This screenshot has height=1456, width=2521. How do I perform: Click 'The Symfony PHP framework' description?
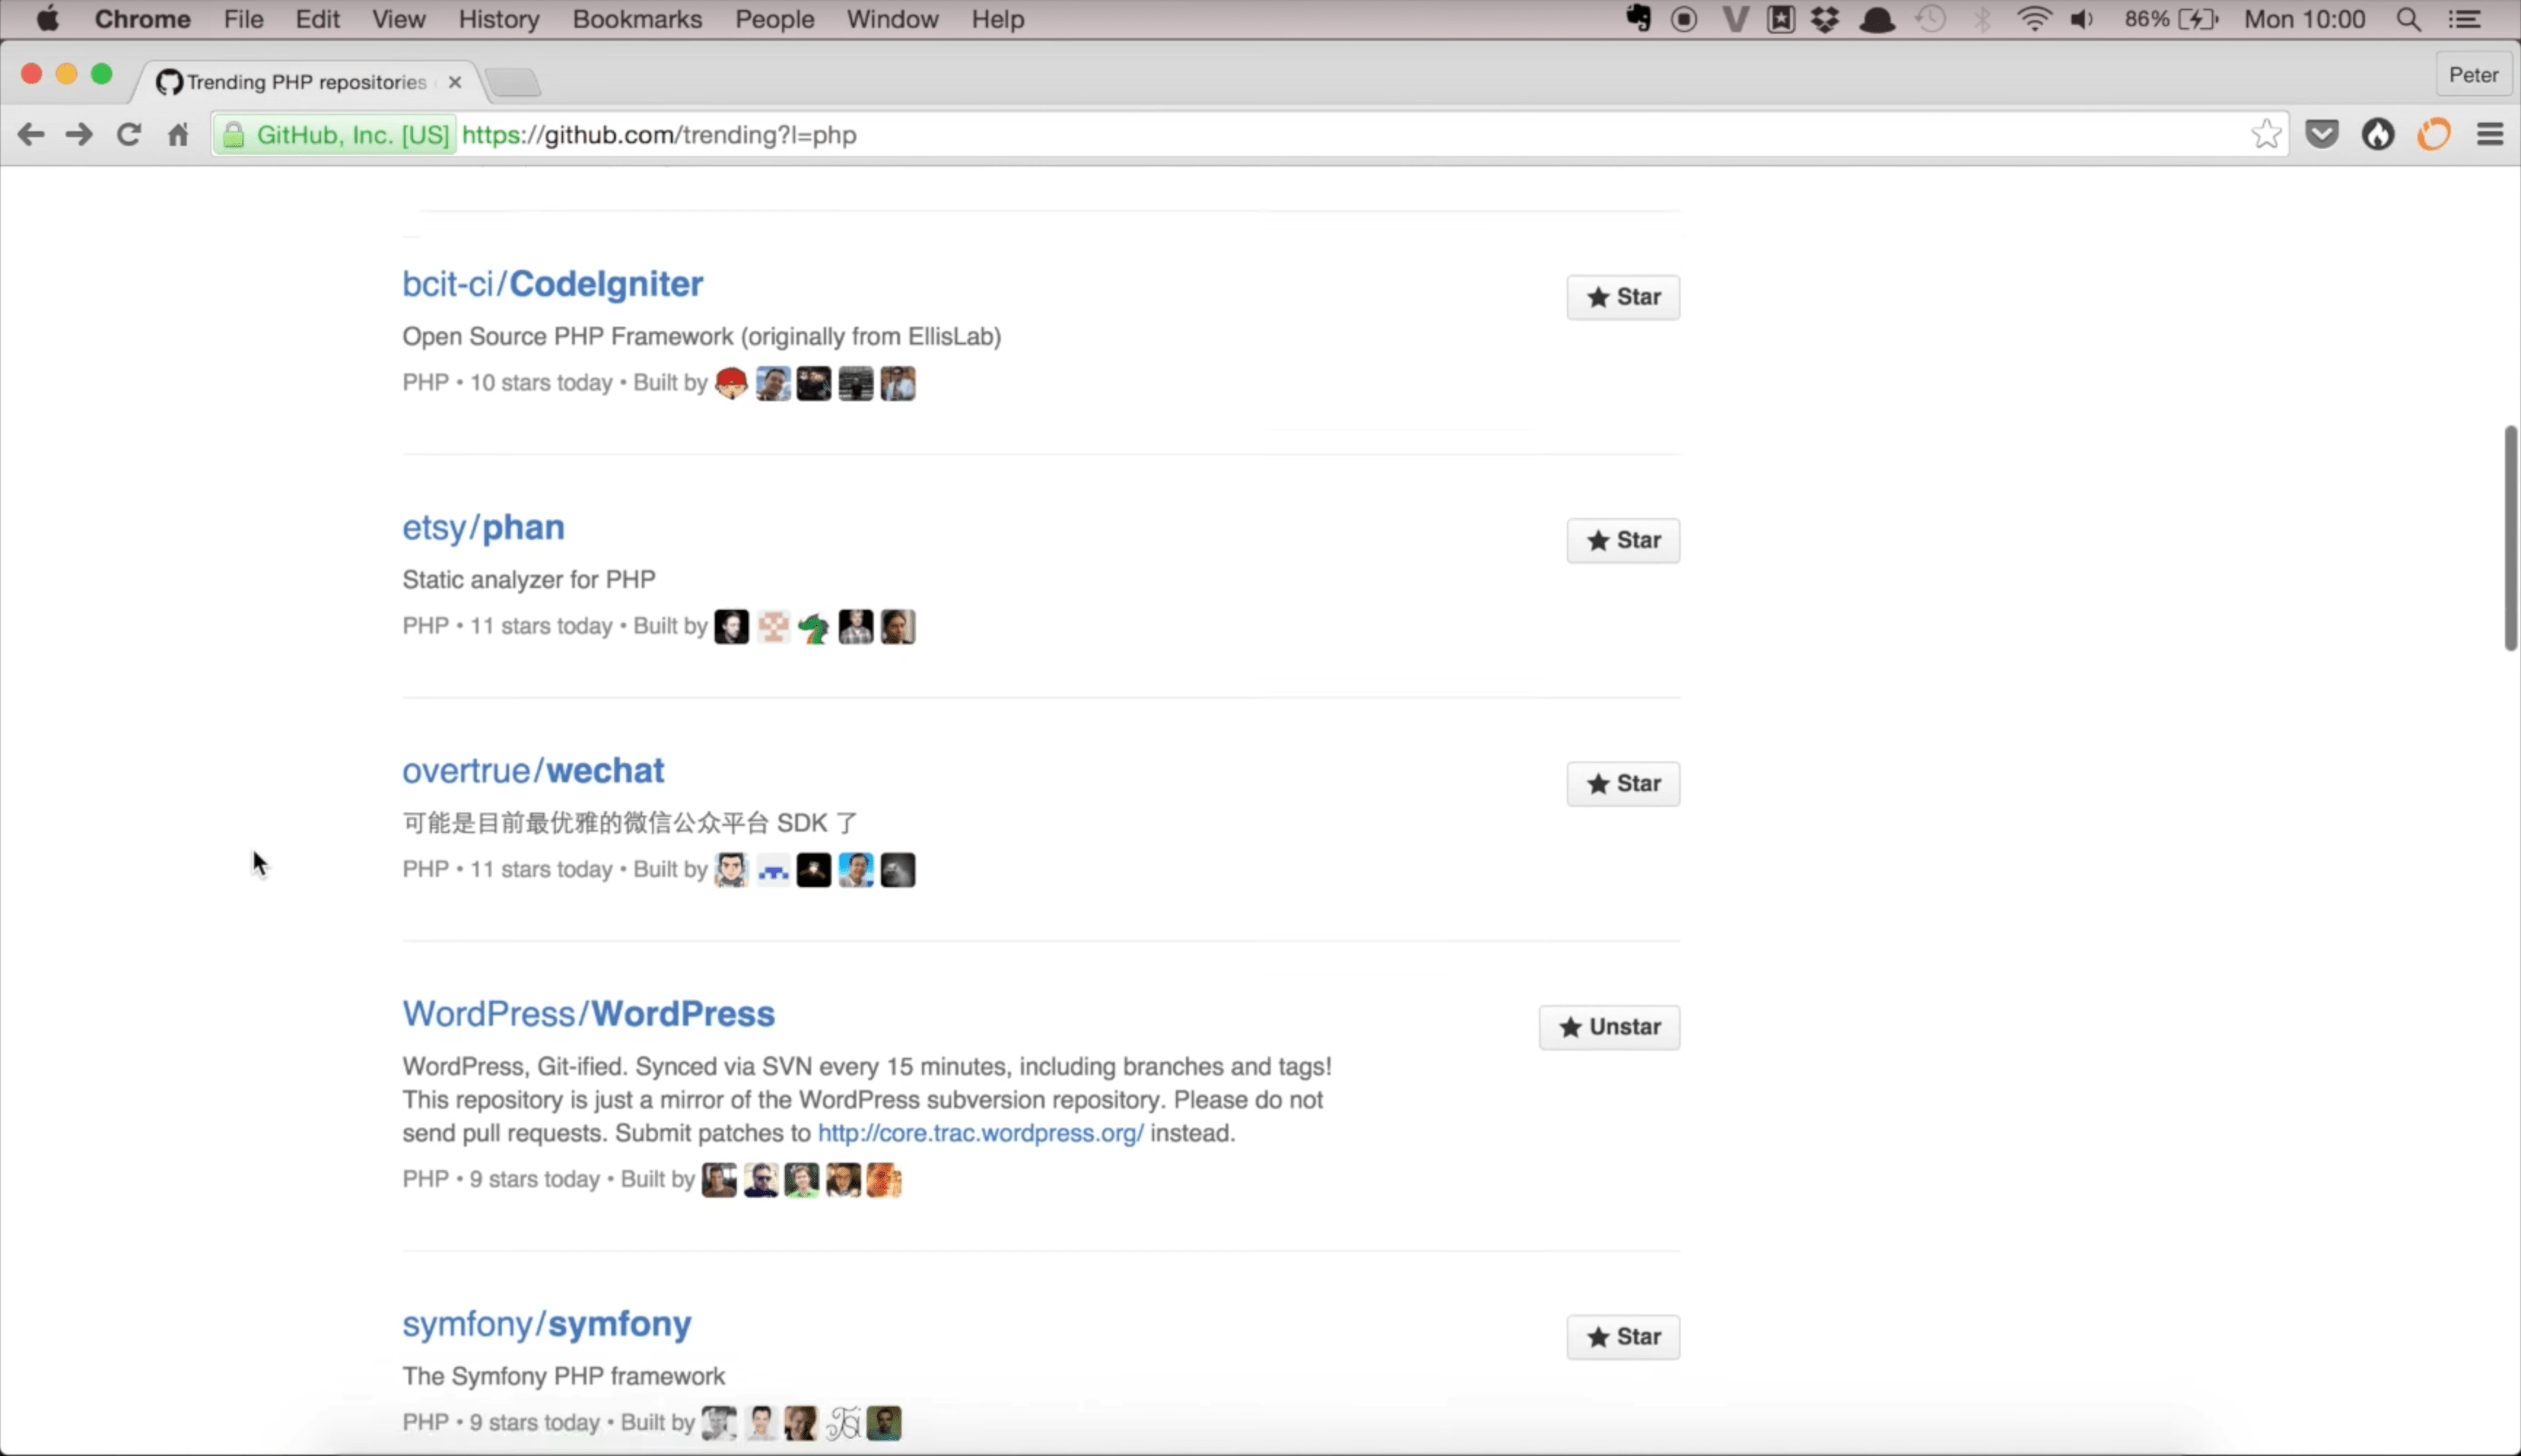tap(563, 1377)
